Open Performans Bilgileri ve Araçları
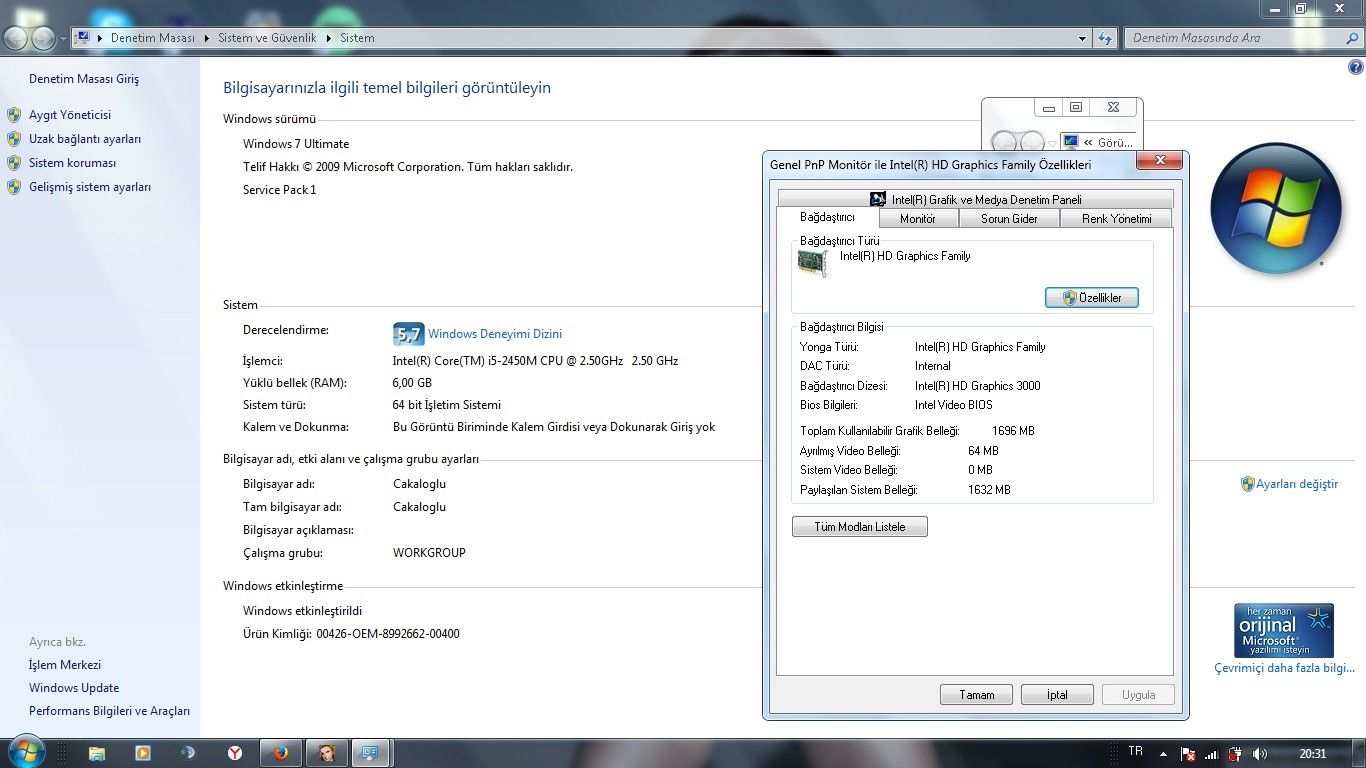 tap(109, 711)
